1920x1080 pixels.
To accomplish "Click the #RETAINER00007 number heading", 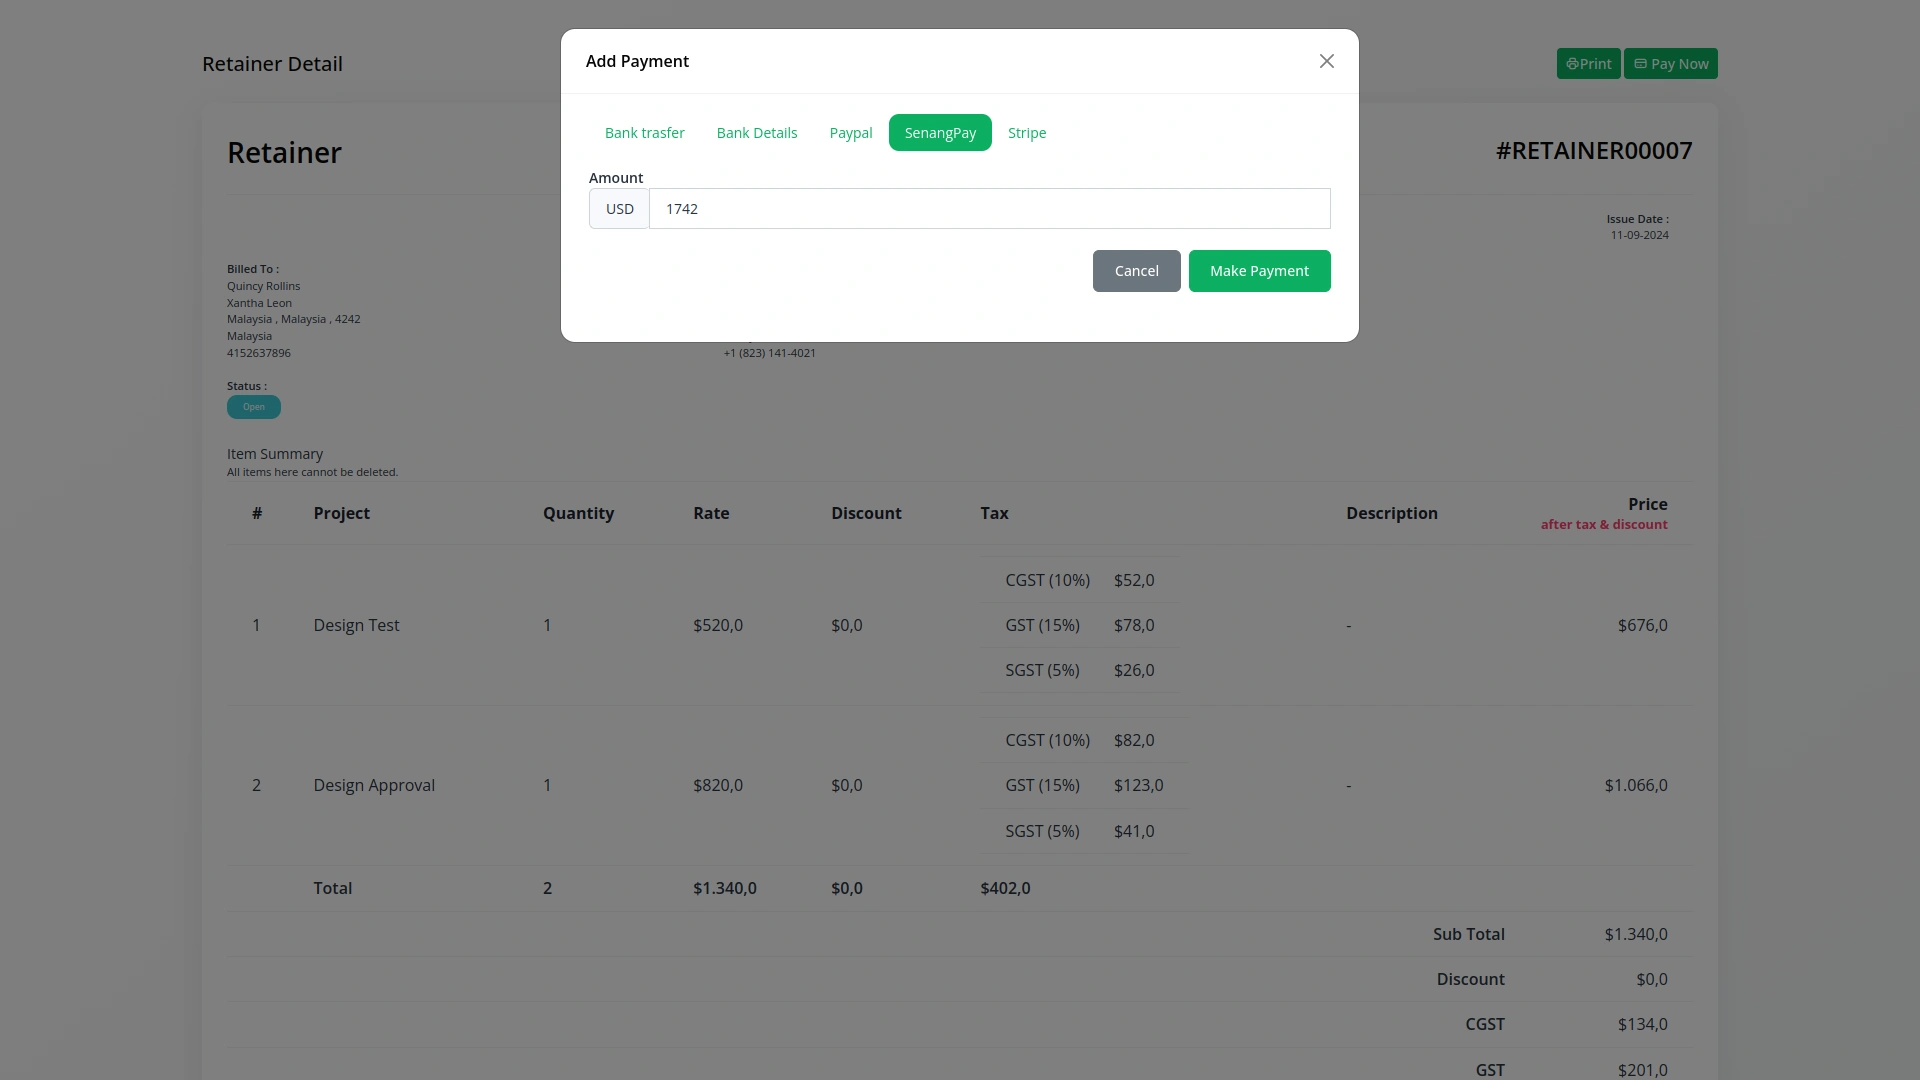I will [1593, 151].
